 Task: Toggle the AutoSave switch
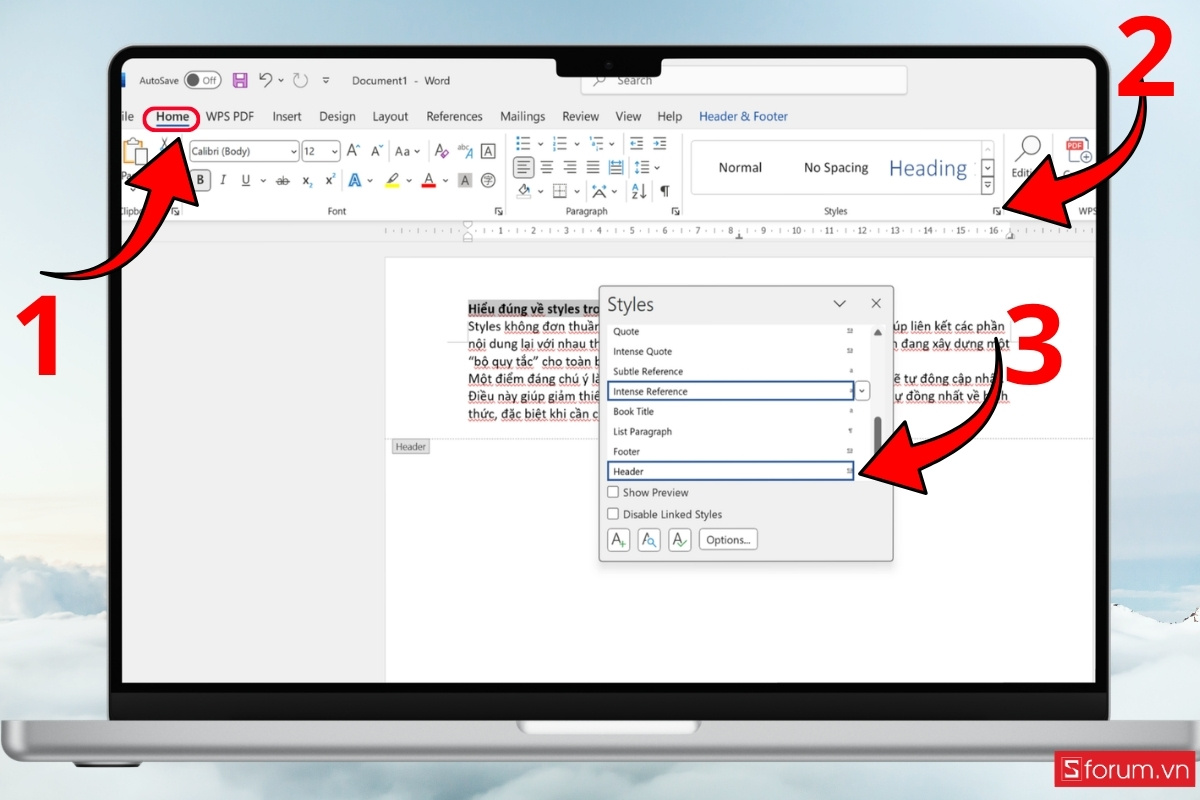(203, 80)
